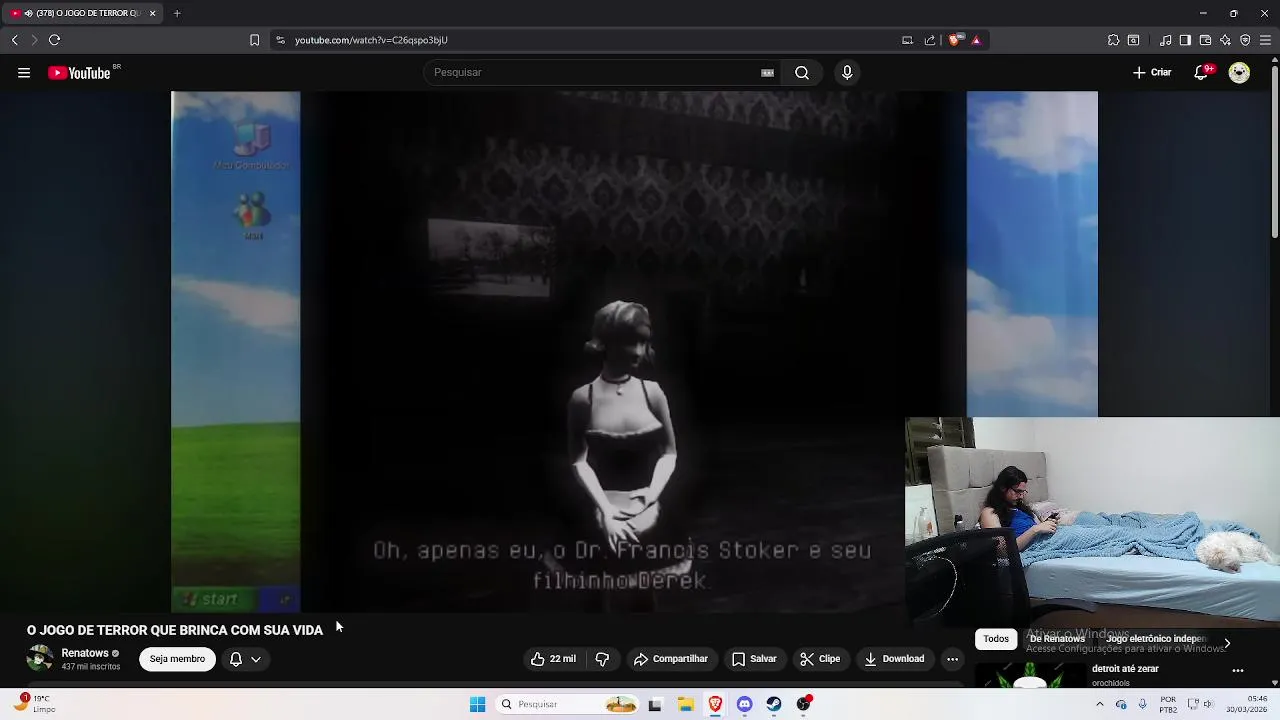Open the Windows Start button
The image size is (1280, 720).
477,704
